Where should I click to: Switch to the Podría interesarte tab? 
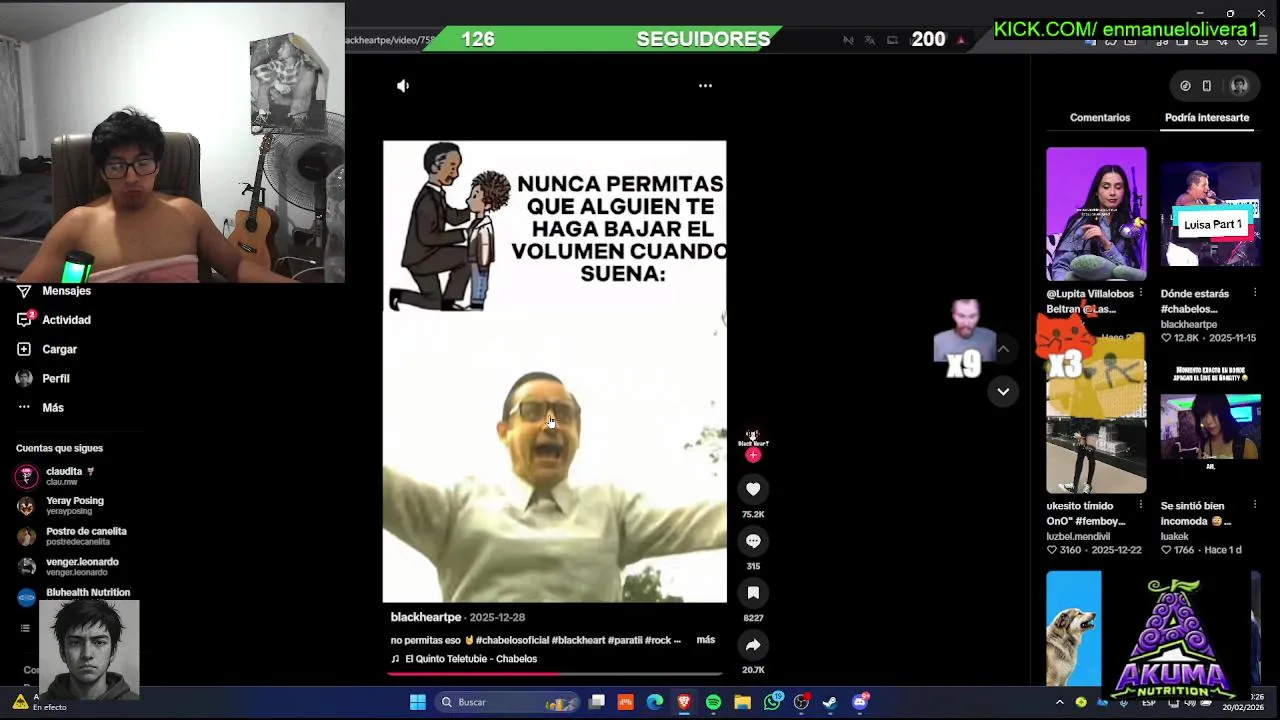[1207, 118]
